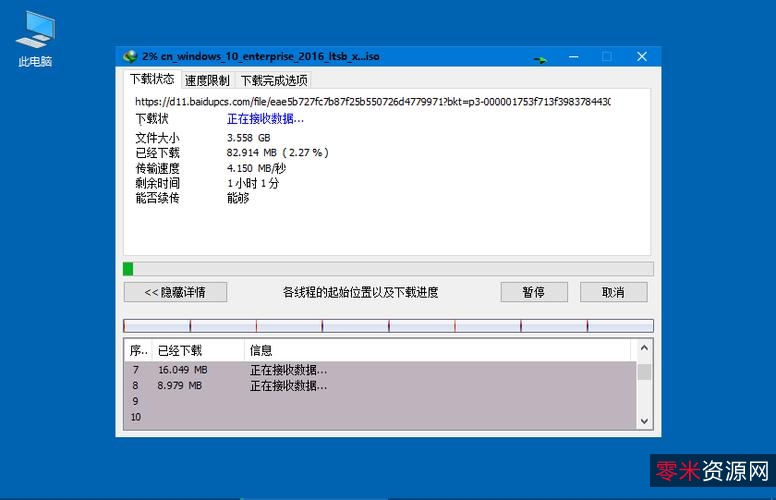This screenshot has height=500, width=776.
Task: Click the 序.. column header
Action: pos(138,350)
